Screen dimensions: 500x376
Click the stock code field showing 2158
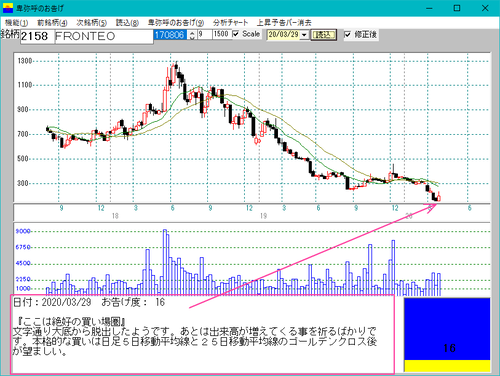(37, 36)
